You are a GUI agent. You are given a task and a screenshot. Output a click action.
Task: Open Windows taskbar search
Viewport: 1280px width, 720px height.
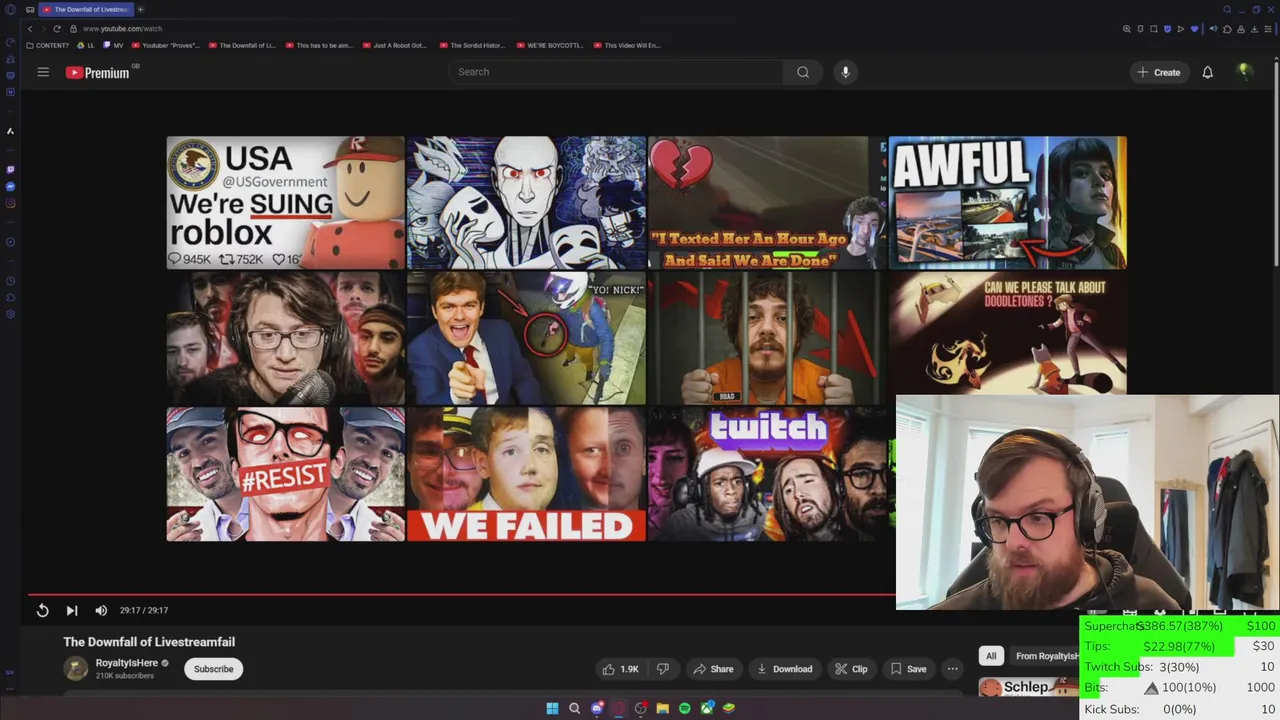(x=574, y=708)
